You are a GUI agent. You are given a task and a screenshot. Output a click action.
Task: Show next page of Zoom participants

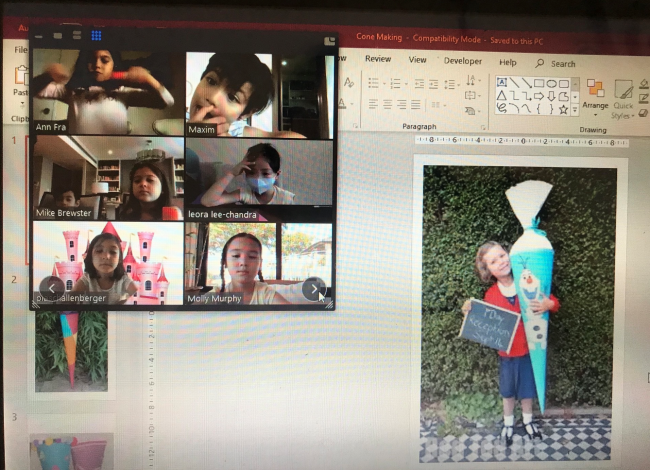(314, 289)
